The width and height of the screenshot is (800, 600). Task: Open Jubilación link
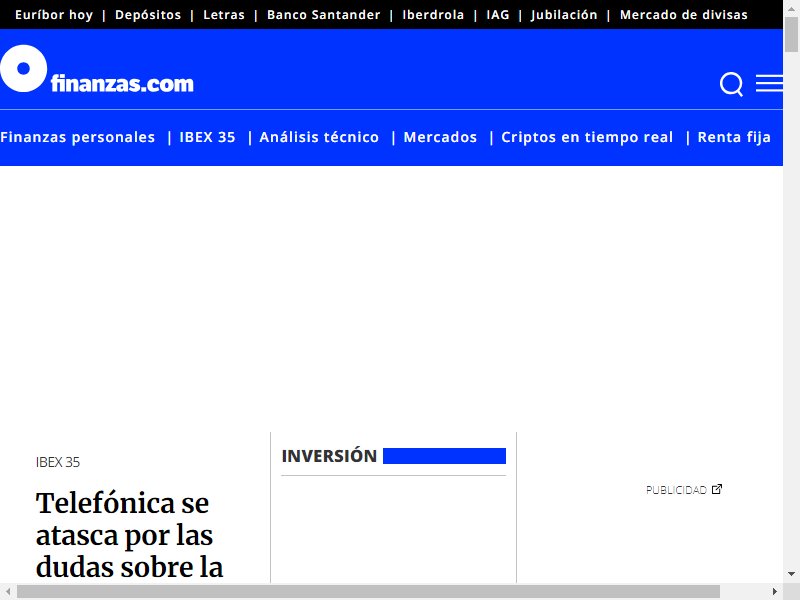click(x=564, y=15)
